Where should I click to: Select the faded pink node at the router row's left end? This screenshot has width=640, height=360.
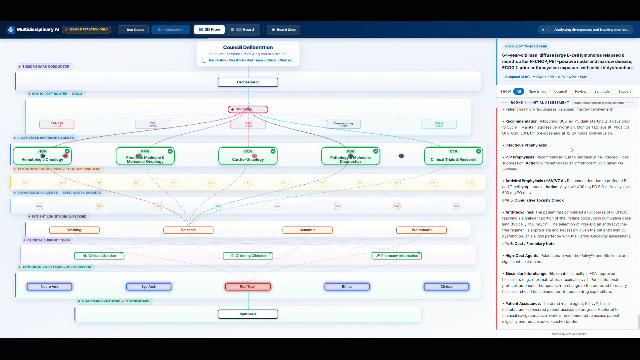click(57, 124)
